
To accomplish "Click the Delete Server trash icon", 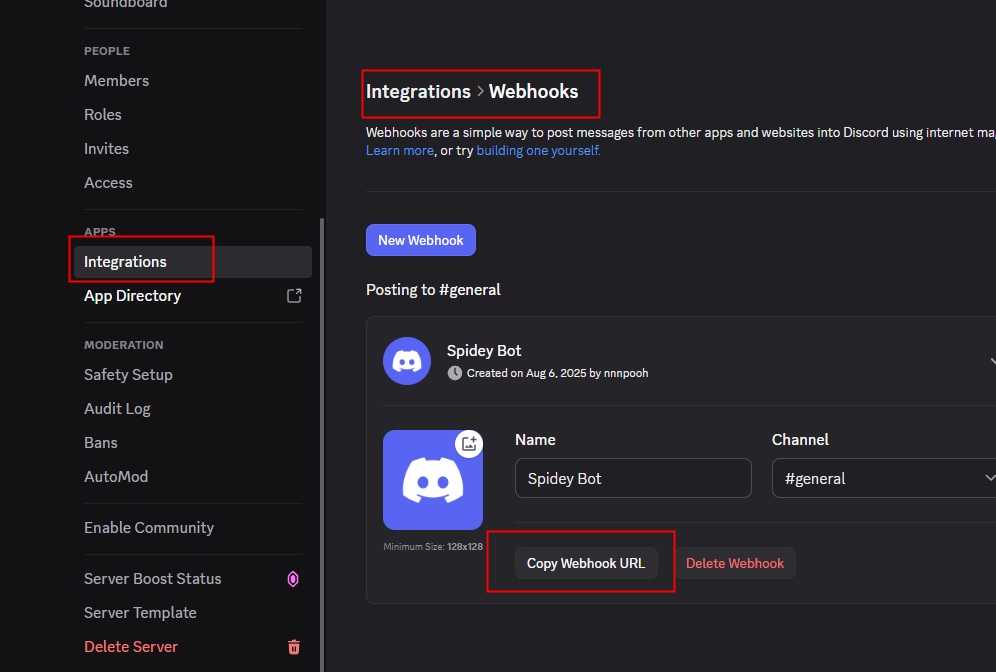I will tap(293, 647).
